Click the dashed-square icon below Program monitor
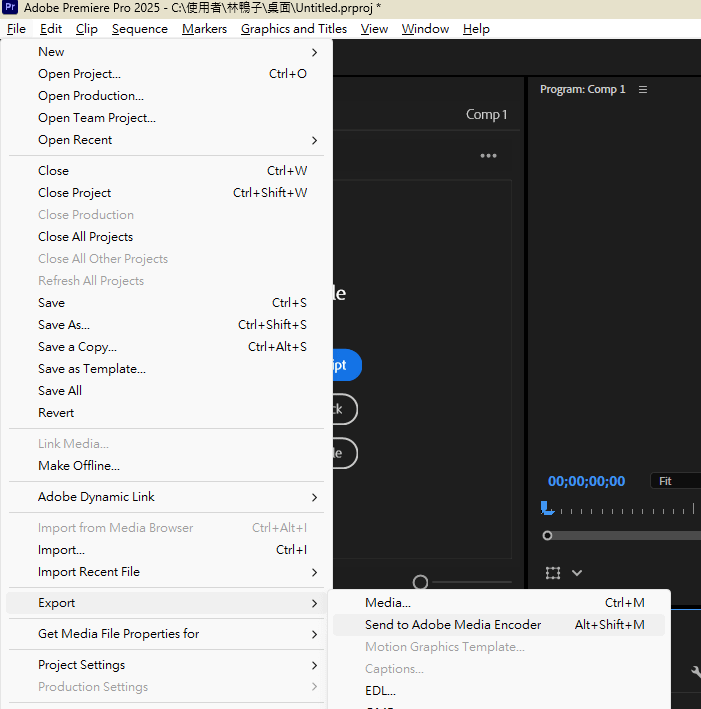The width and height of the screenshot is (701, 709). click(x=553, y=573)
